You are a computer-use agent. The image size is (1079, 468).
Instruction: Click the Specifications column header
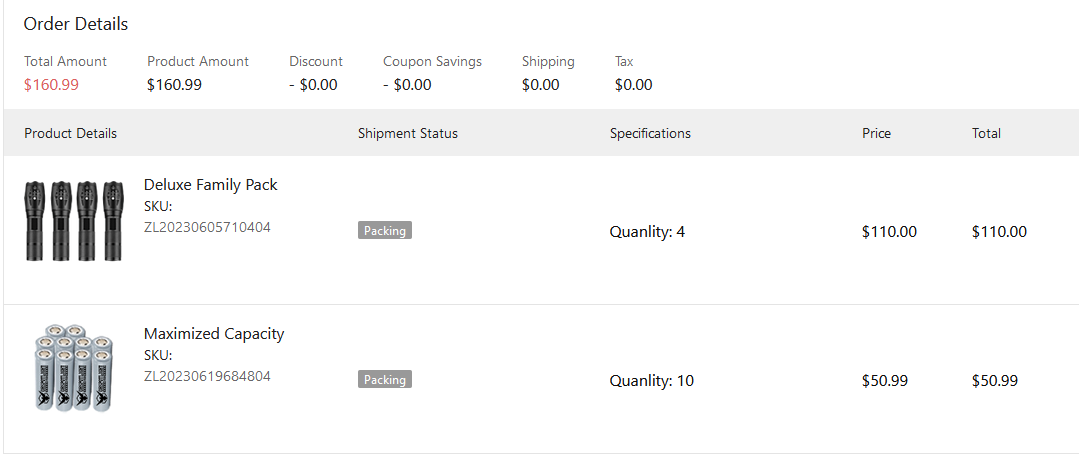point(650,133)
